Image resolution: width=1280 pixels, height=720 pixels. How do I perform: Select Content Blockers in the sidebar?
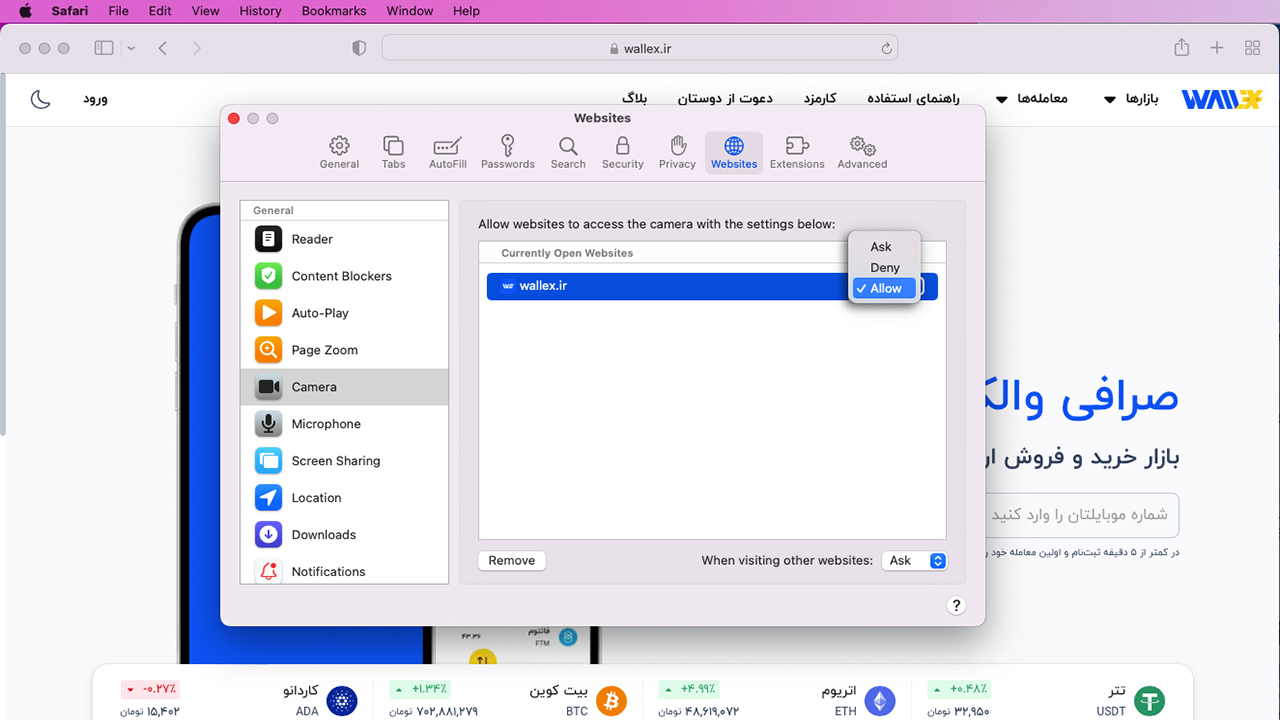[x=344, y=276]
